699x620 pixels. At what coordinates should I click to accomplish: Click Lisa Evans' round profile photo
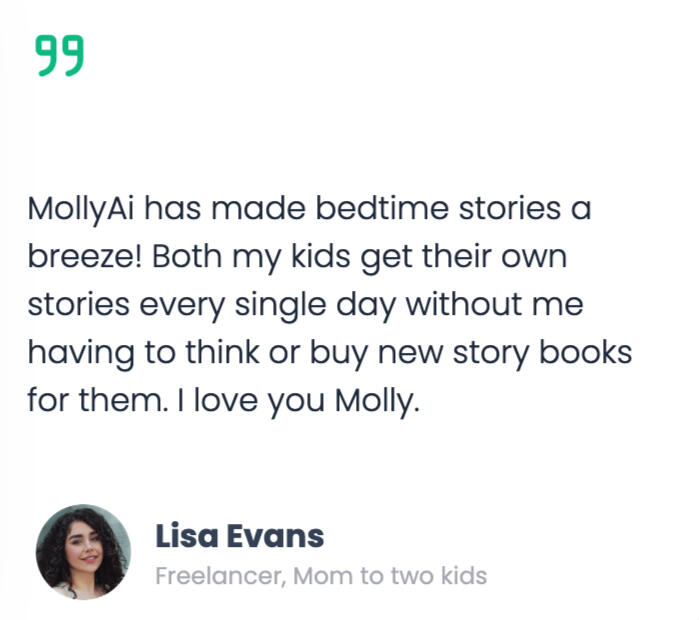(83, 552)
